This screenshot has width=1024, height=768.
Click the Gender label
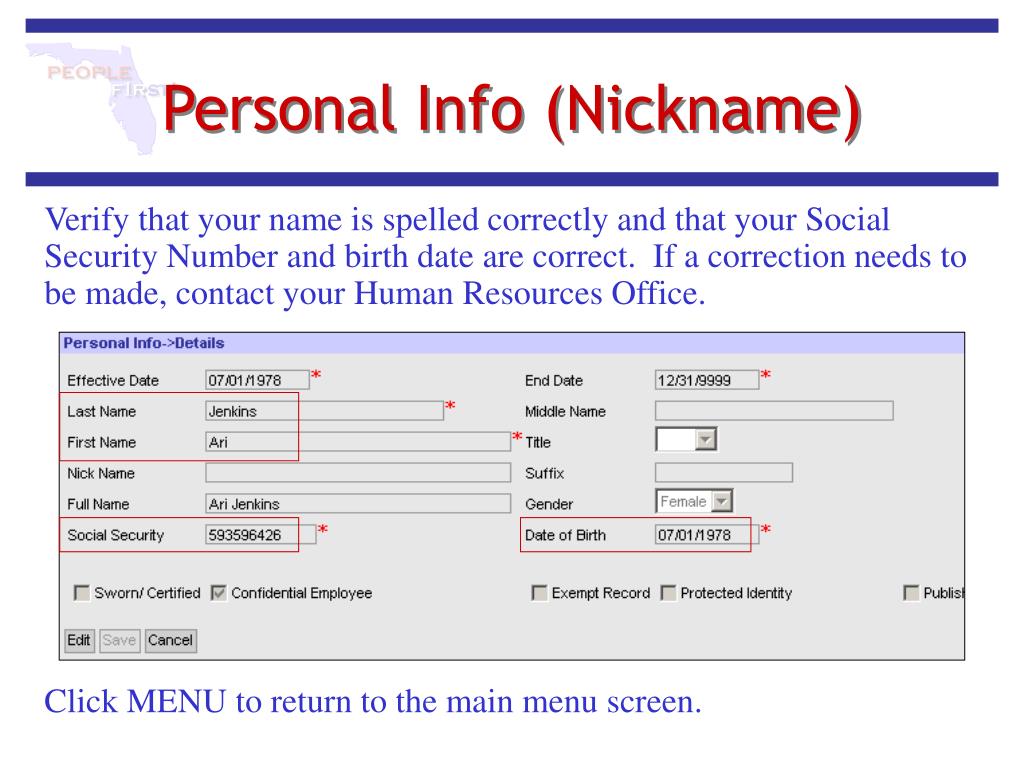click(549, 504)
